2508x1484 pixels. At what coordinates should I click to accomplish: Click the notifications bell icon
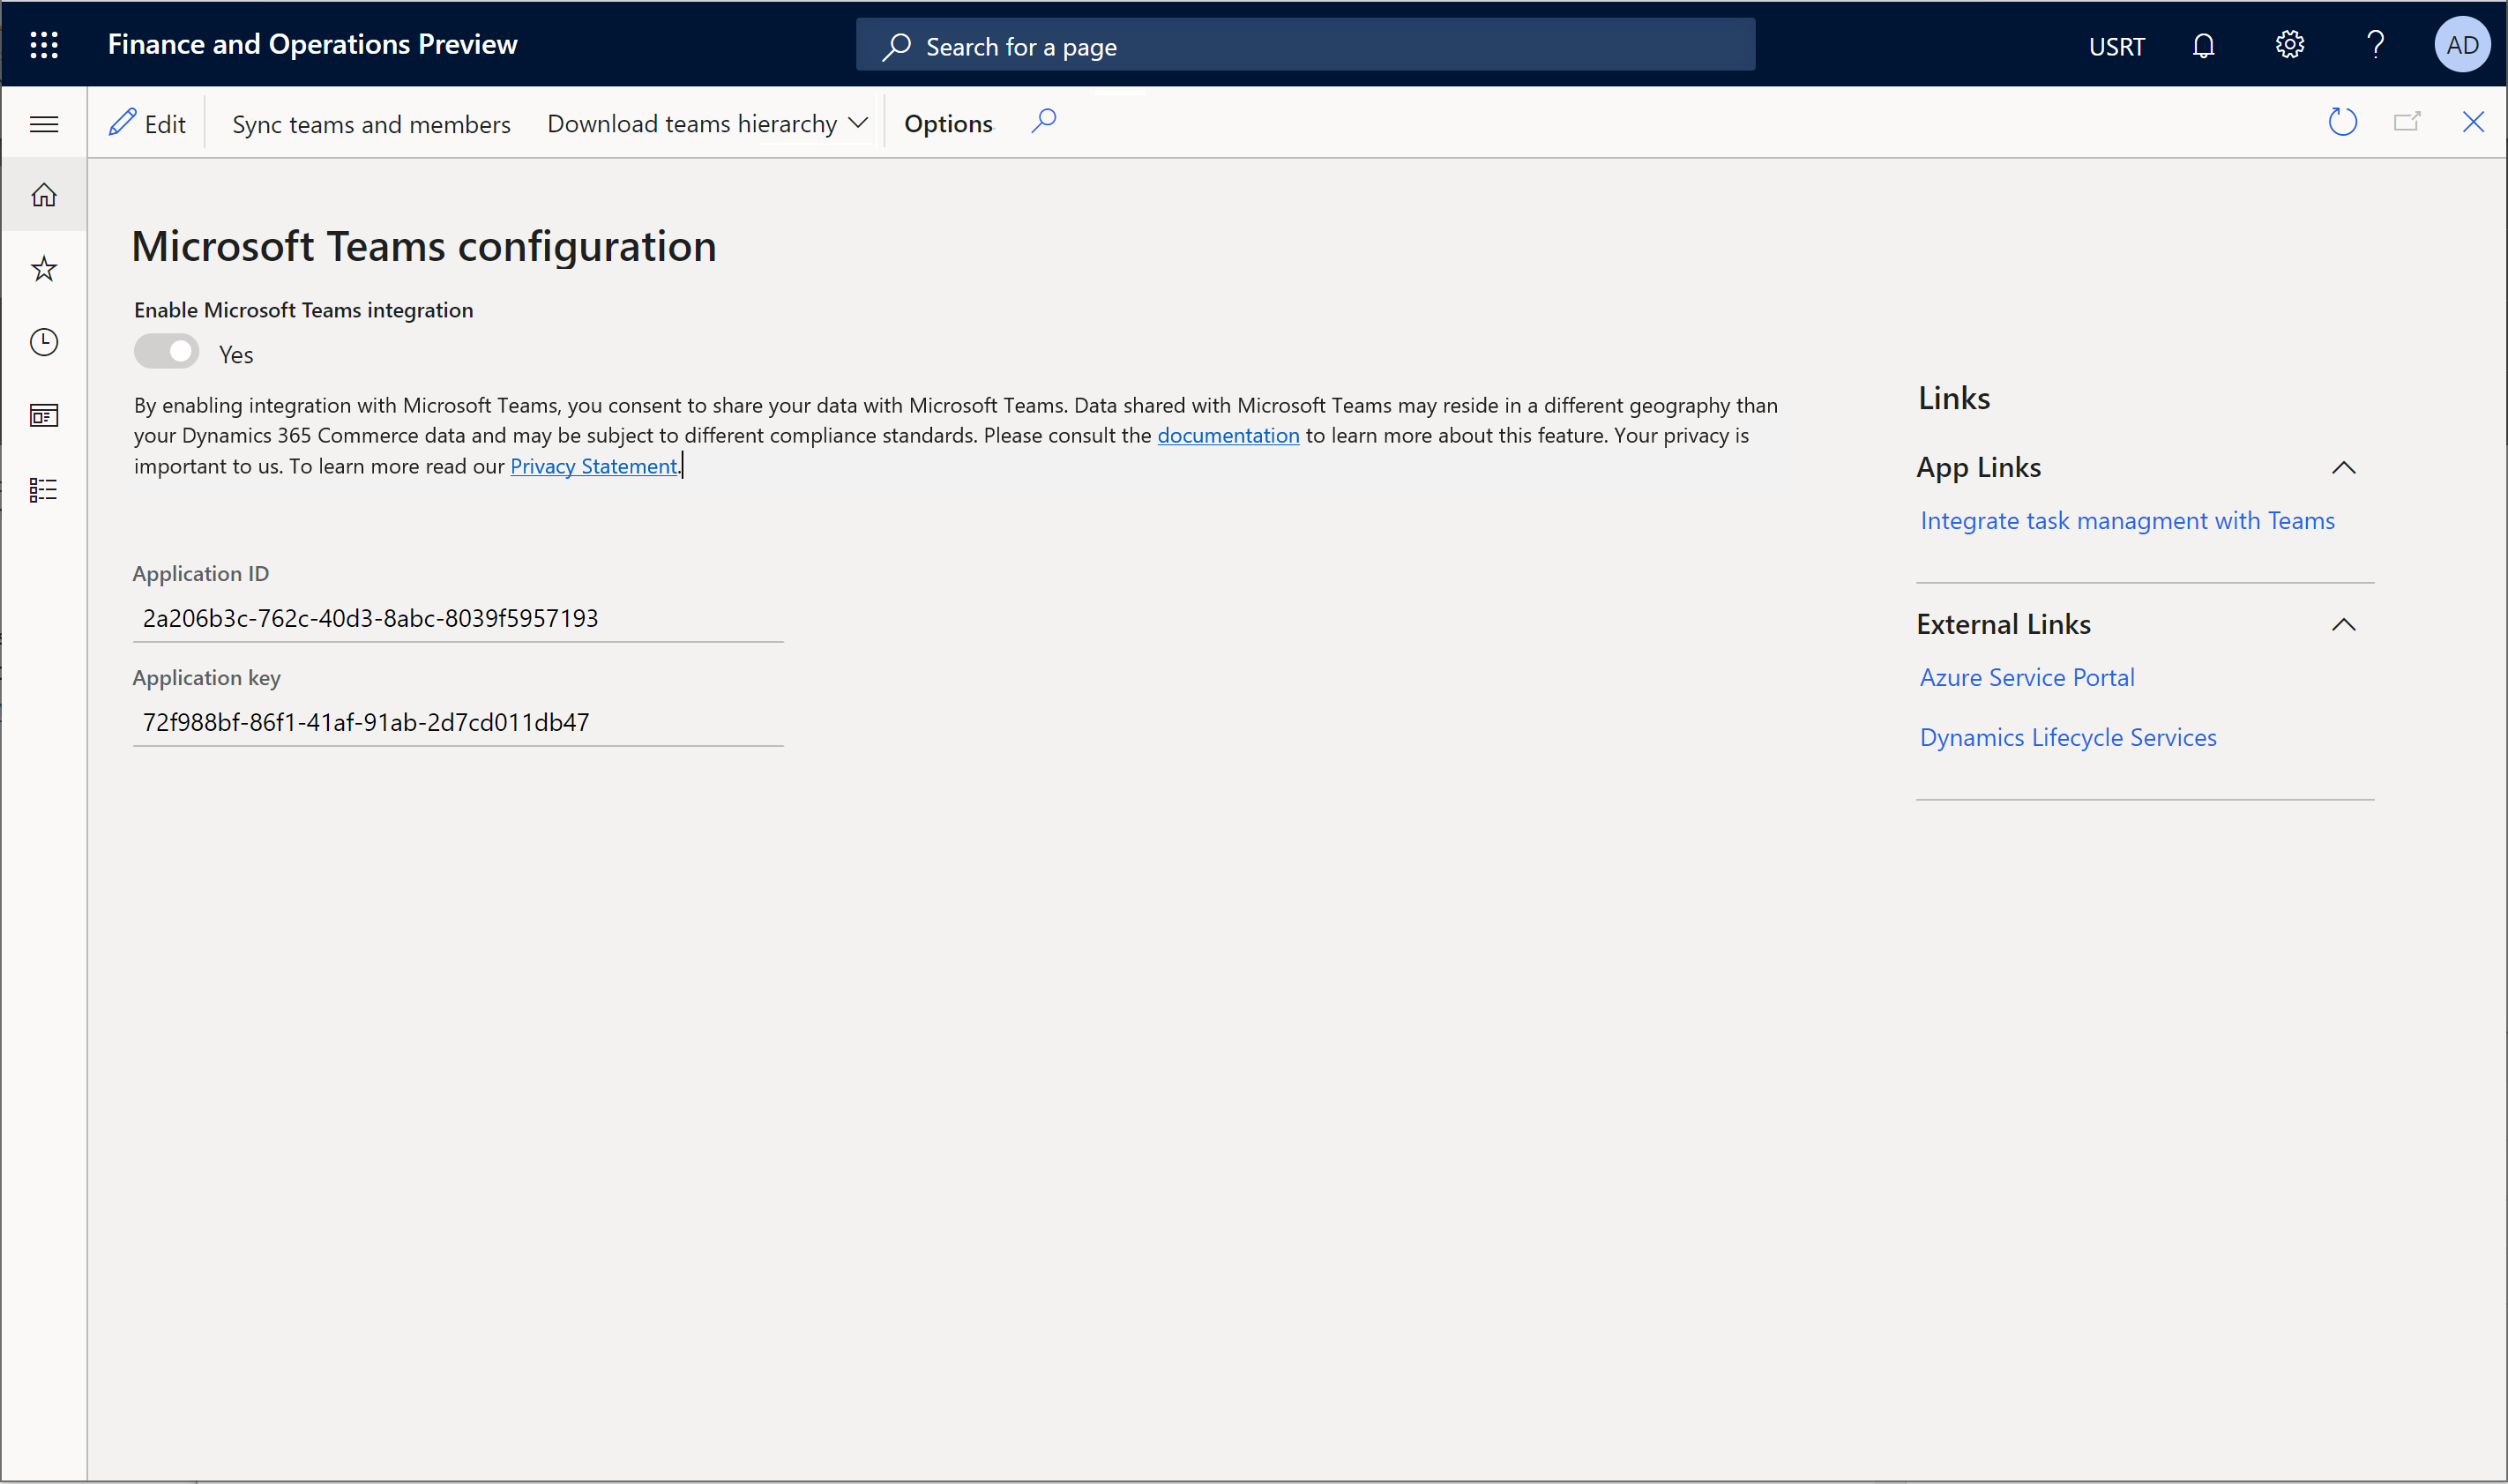click(2206, 44)
